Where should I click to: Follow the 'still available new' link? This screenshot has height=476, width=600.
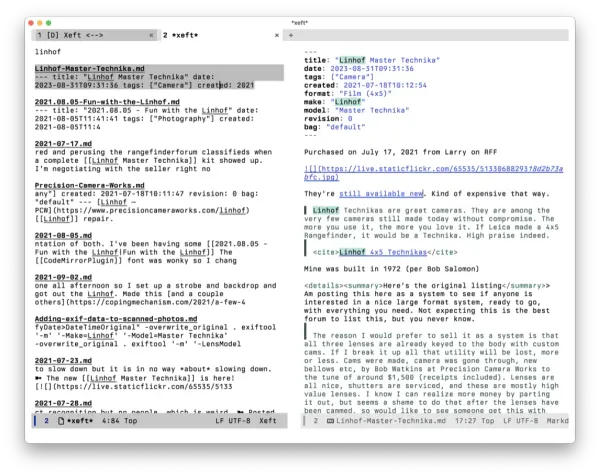381,194
